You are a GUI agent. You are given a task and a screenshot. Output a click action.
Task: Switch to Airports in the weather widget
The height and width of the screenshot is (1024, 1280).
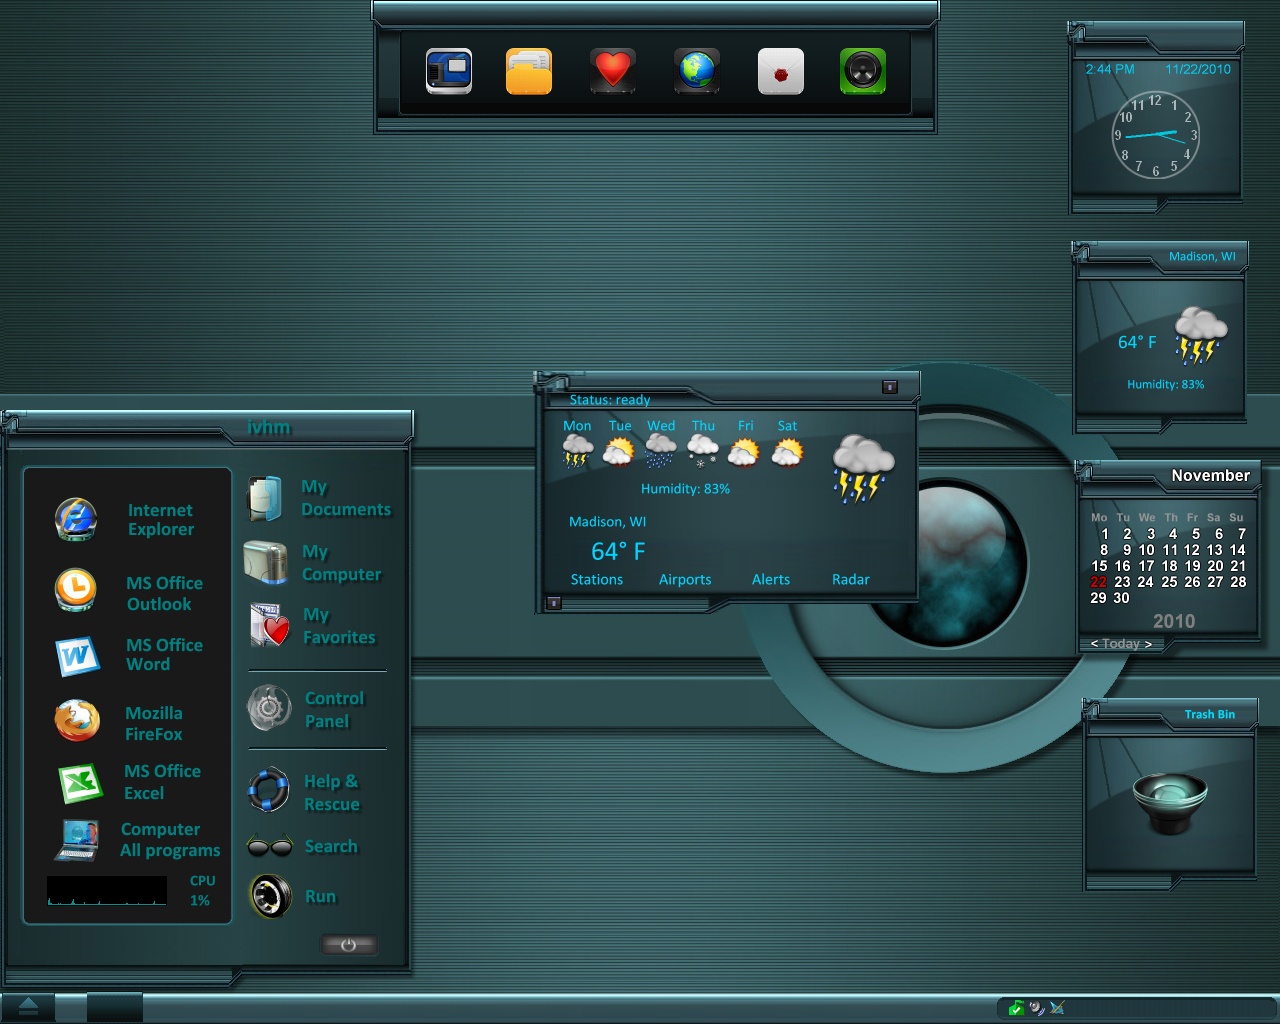tap(685, 580)
